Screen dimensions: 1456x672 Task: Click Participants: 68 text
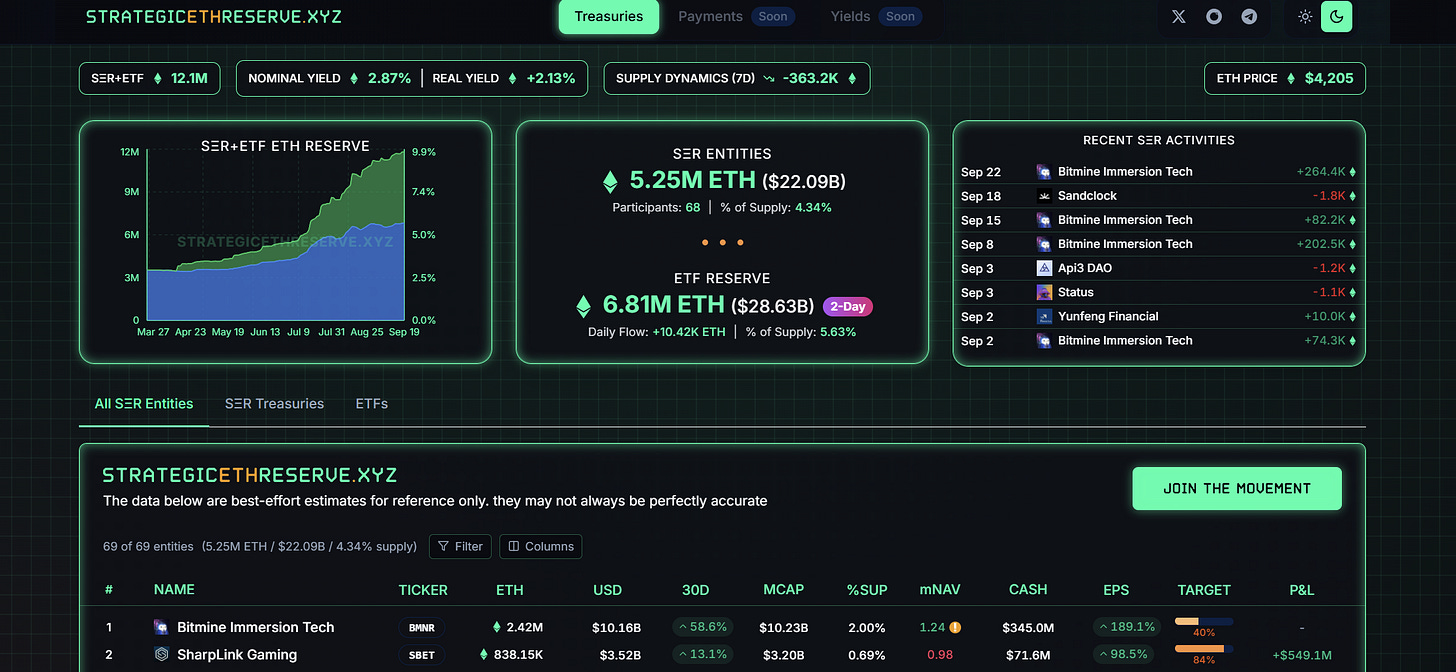pyautogui.click(x=656, y=207)
